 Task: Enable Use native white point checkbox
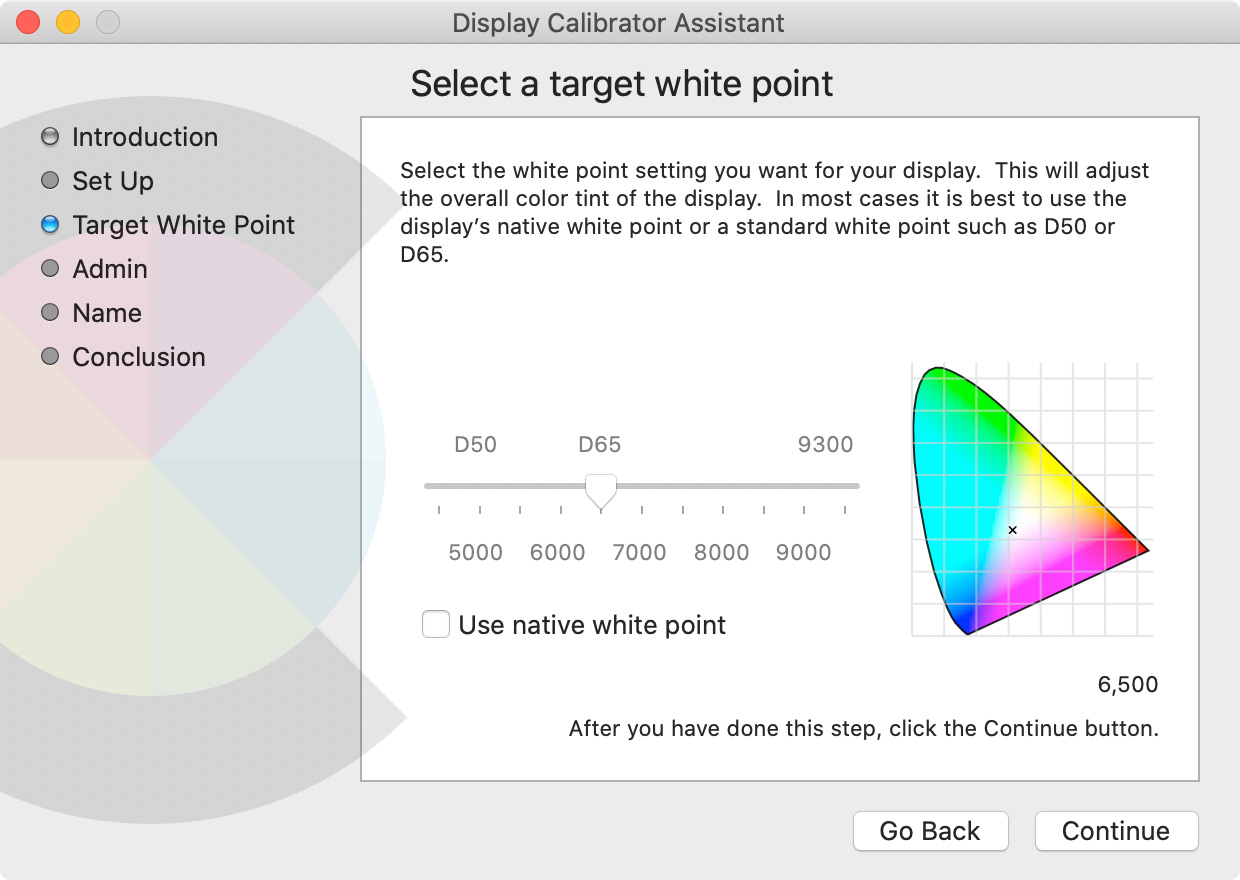[x=436, y=625]
